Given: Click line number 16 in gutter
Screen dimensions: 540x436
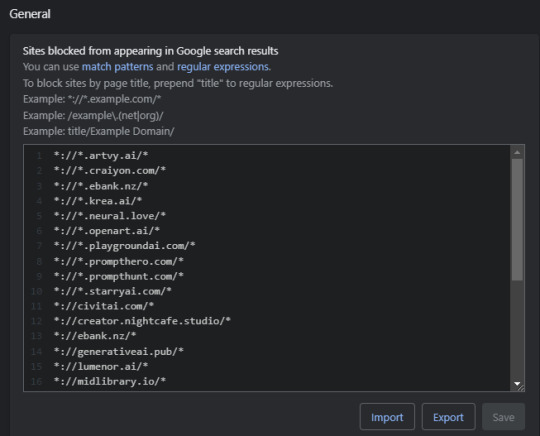Looking at the screenshot, I should (x=37, y=381).
